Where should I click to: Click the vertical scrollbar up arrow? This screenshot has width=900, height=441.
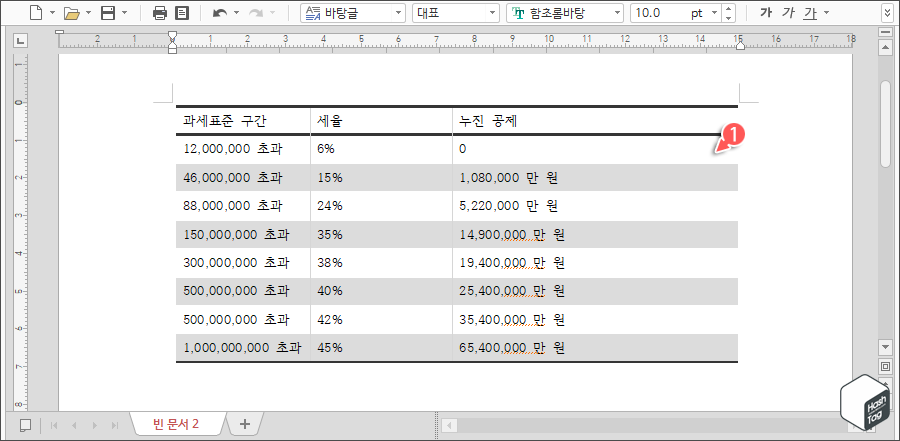click(x=886, y=48)
